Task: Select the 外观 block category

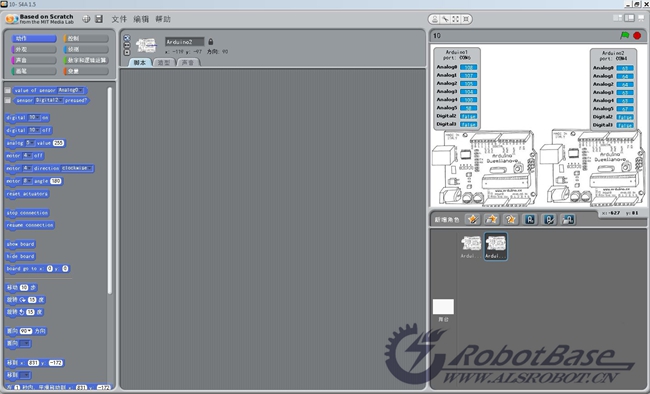Action: point(34,49)
